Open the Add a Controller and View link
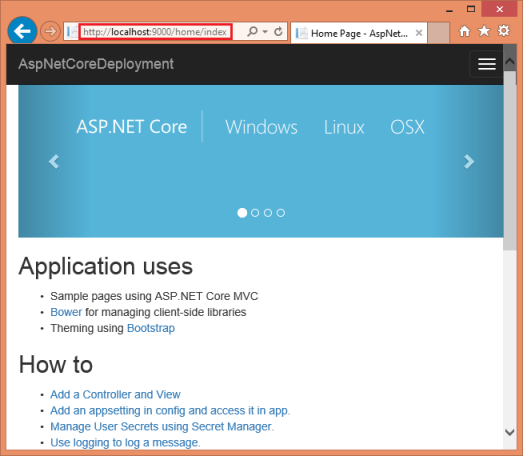This screenshot has width=523, height=456. tap(115, 395)
